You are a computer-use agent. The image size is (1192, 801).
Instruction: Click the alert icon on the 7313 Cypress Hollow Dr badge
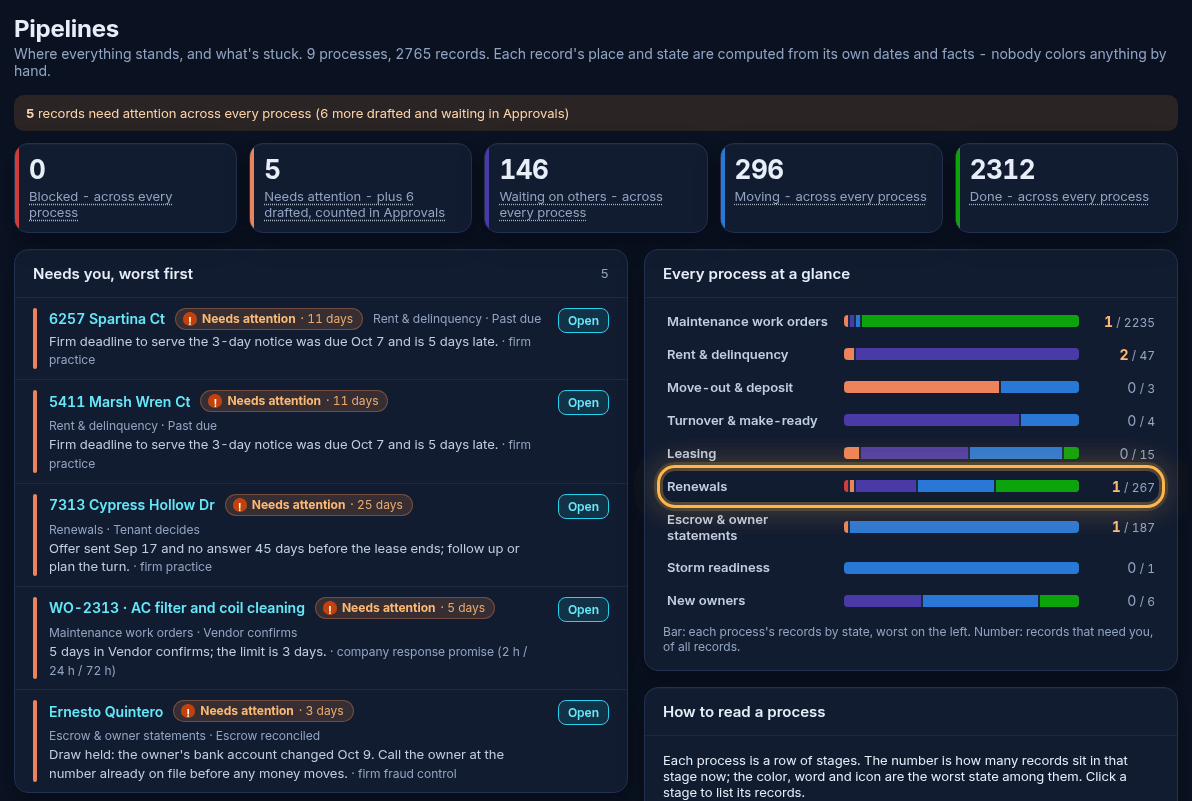pos(239,505)
